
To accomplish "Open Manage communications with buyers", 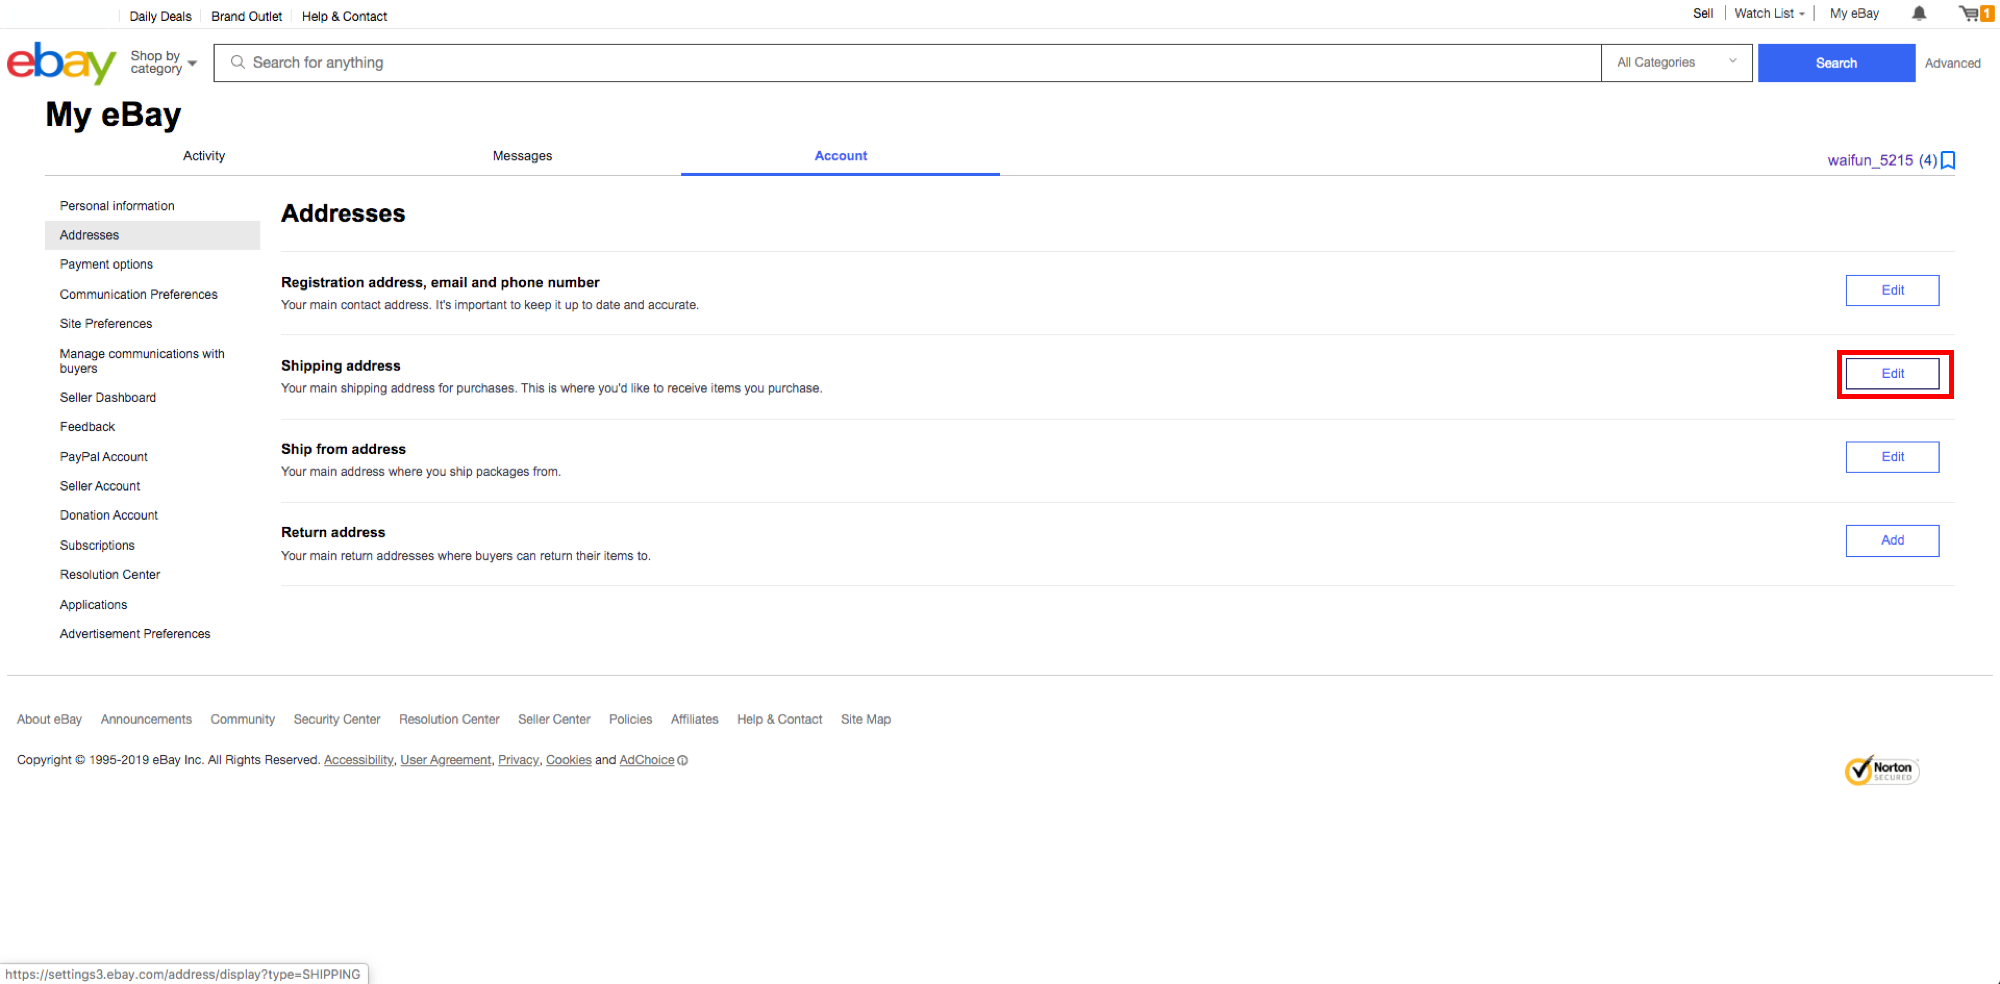I will (x=142, y=361).
